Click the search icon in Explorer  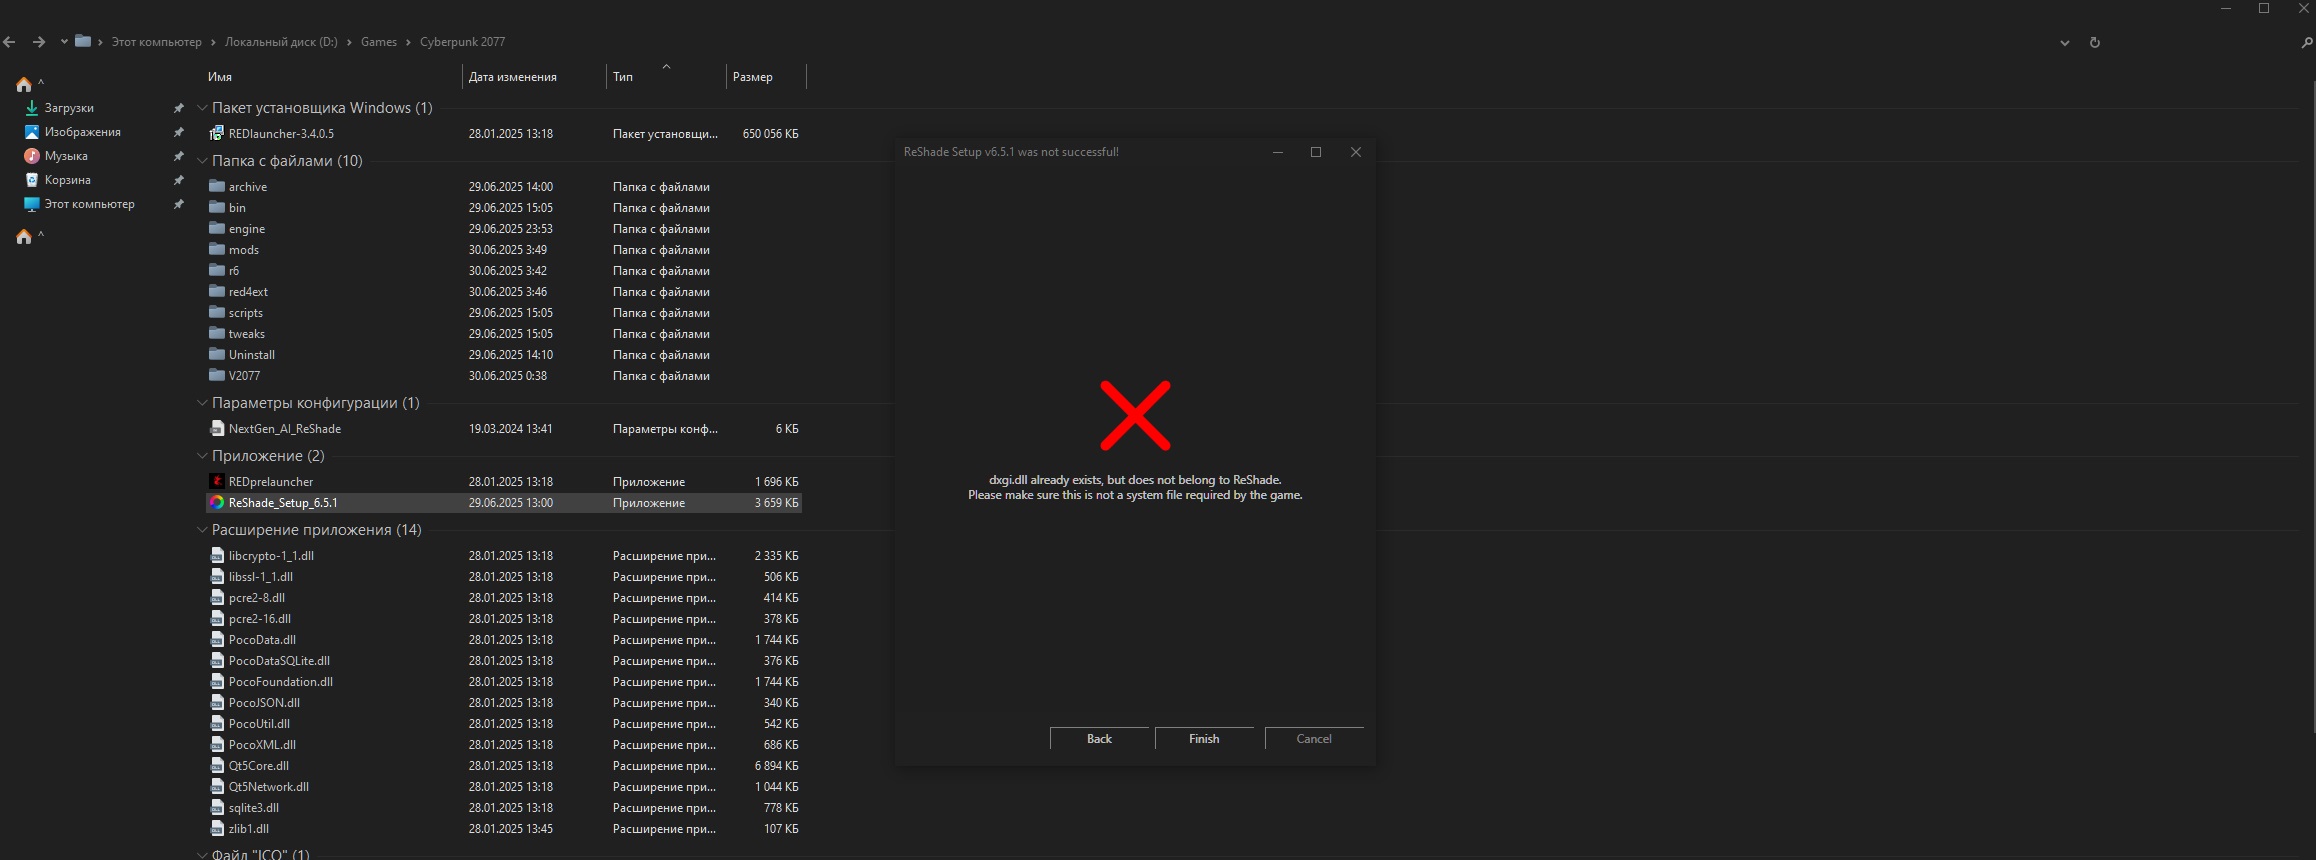(x=2306, y=43)
